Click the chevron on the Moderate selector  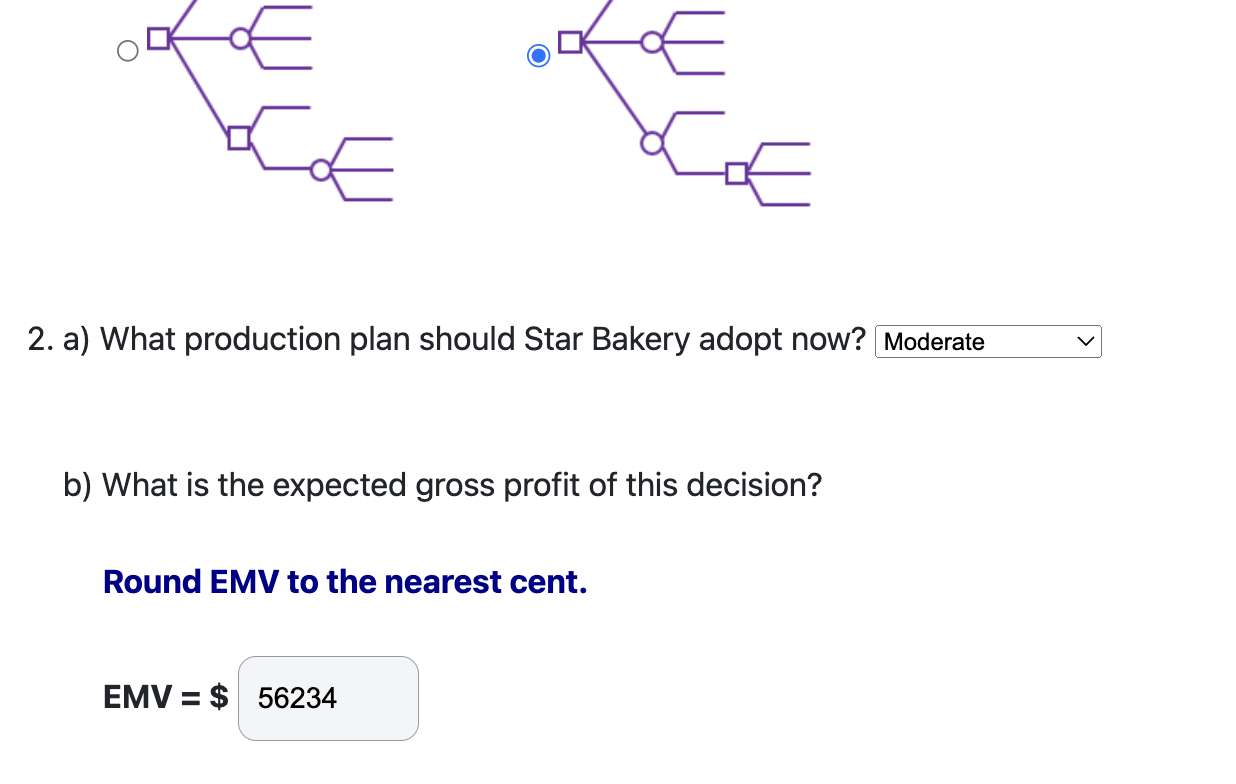pos(1084,341)
